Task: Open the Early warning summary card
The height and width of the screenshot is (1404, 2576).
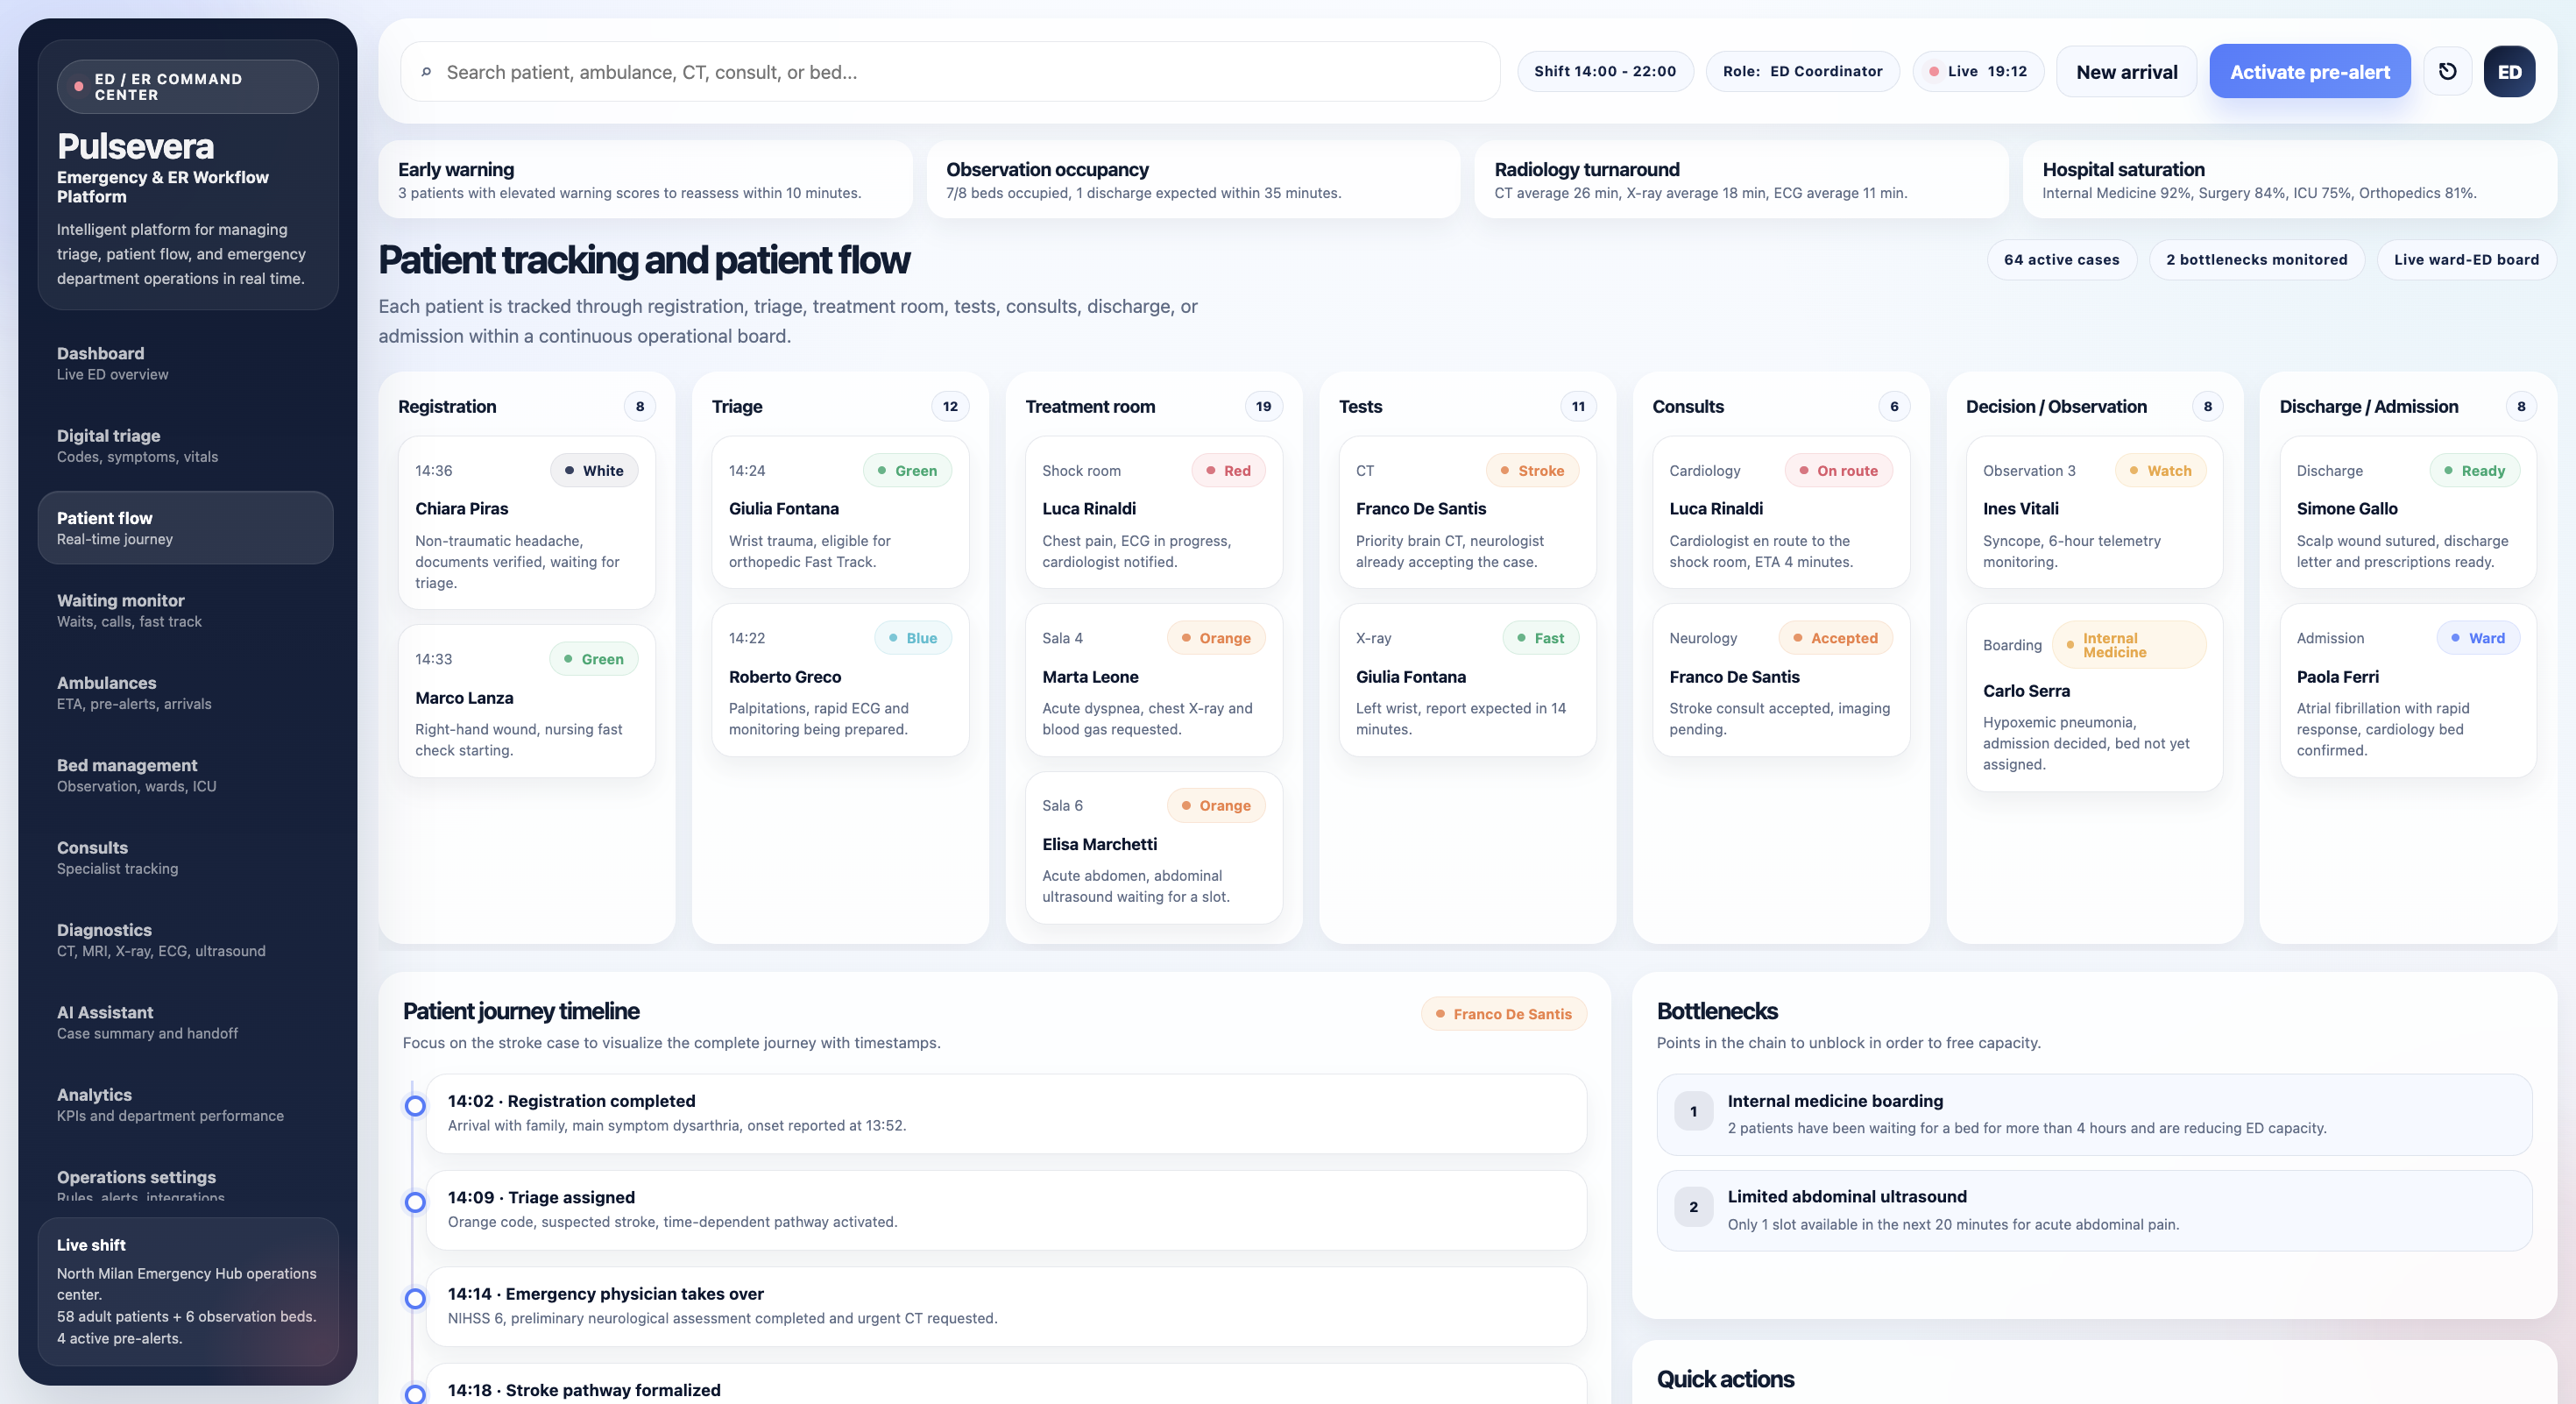Action: click(x=645, y=180)
